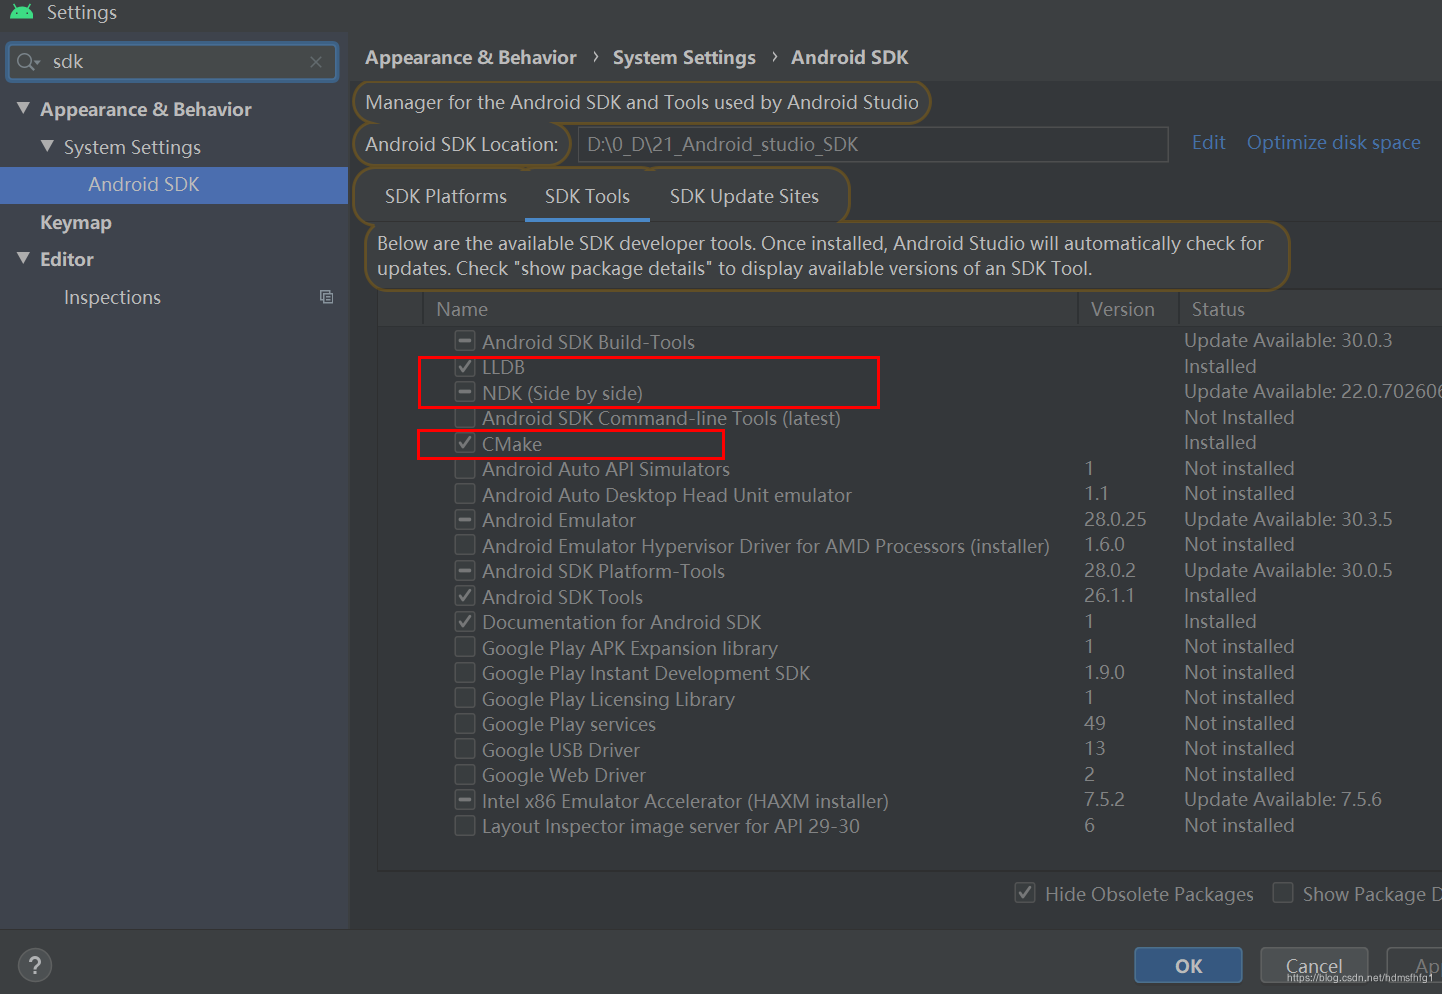Open the SDK Update Sites tab
The width and height of the screenshot is (1442, 994).
pyautogui.click(x=744, y=197)
